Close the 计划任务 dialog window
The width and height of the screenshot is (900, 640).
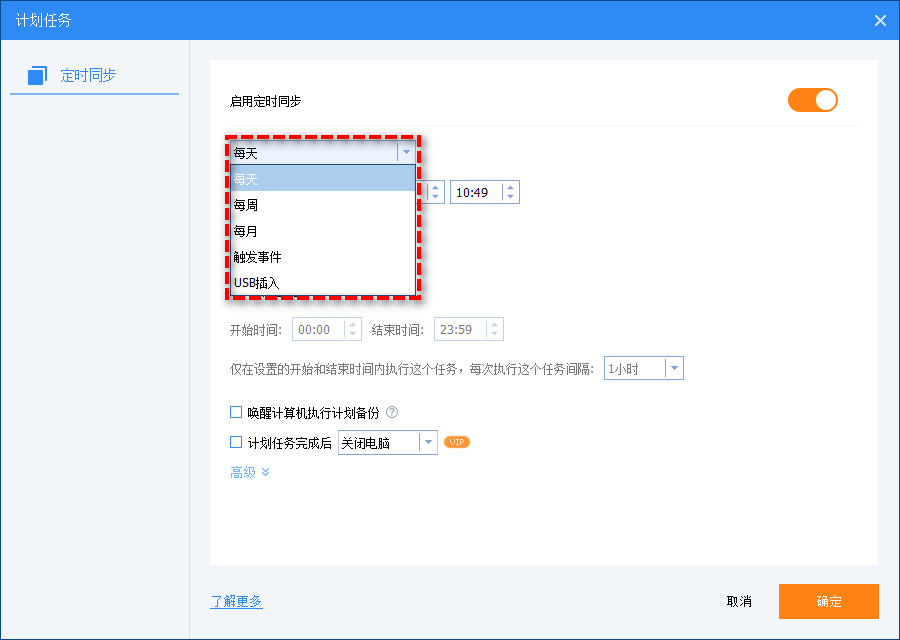pos(880,20)
